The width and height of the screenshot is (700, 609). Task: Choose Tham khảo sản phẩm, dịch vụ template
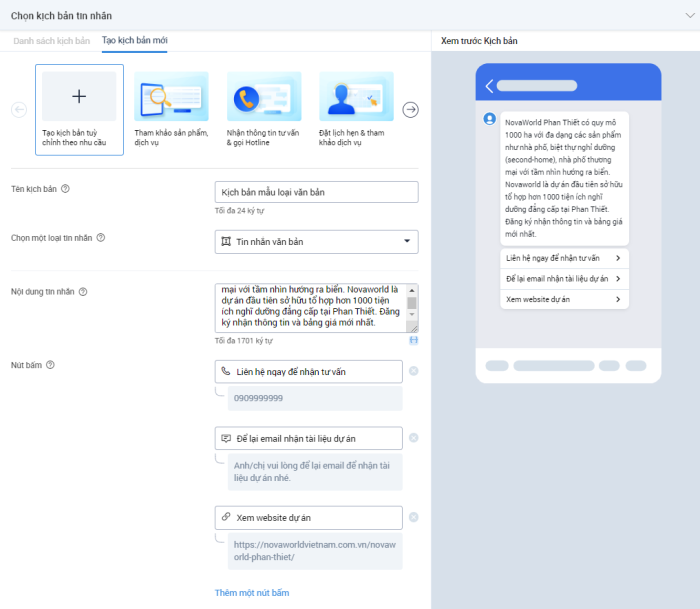click(x=171, y=110)
